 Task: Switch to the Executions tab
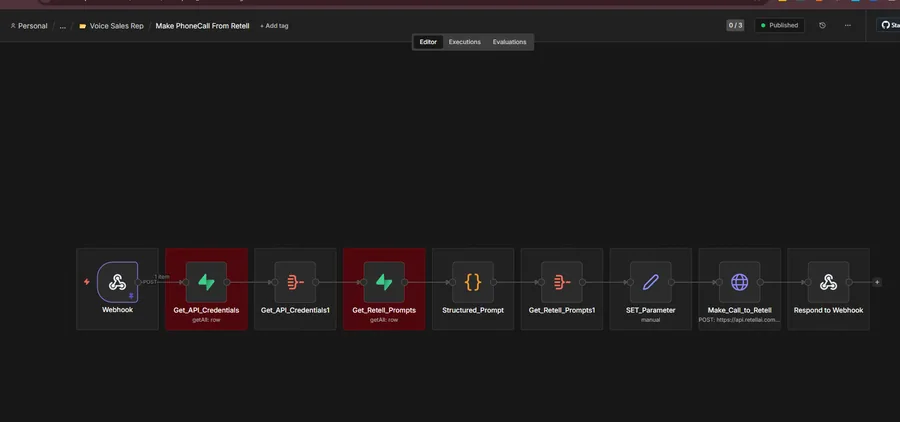click(464, 42)
